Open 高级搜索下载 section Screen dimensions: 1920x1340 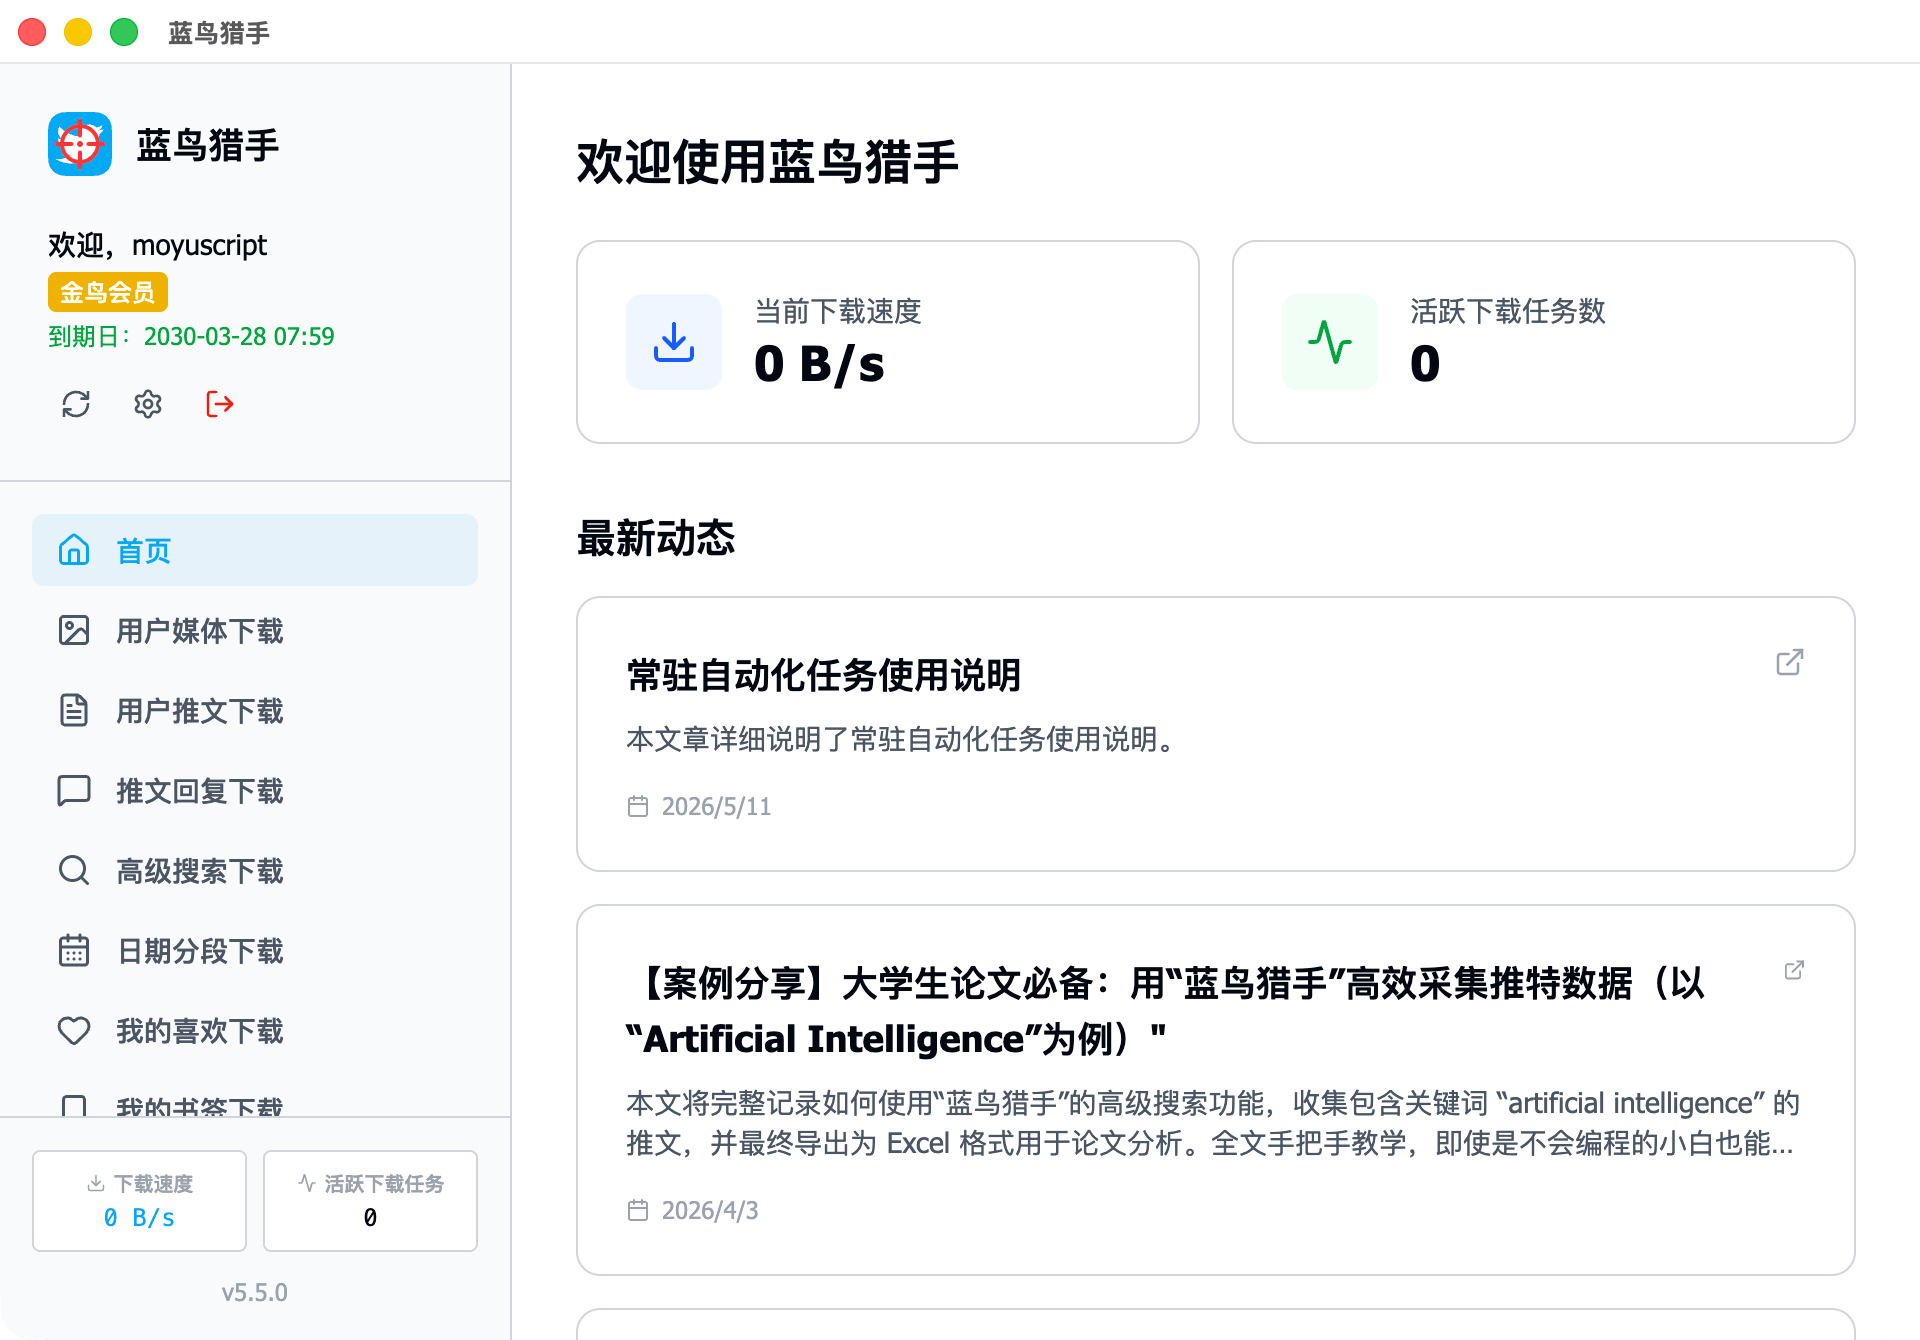[255, 870]
